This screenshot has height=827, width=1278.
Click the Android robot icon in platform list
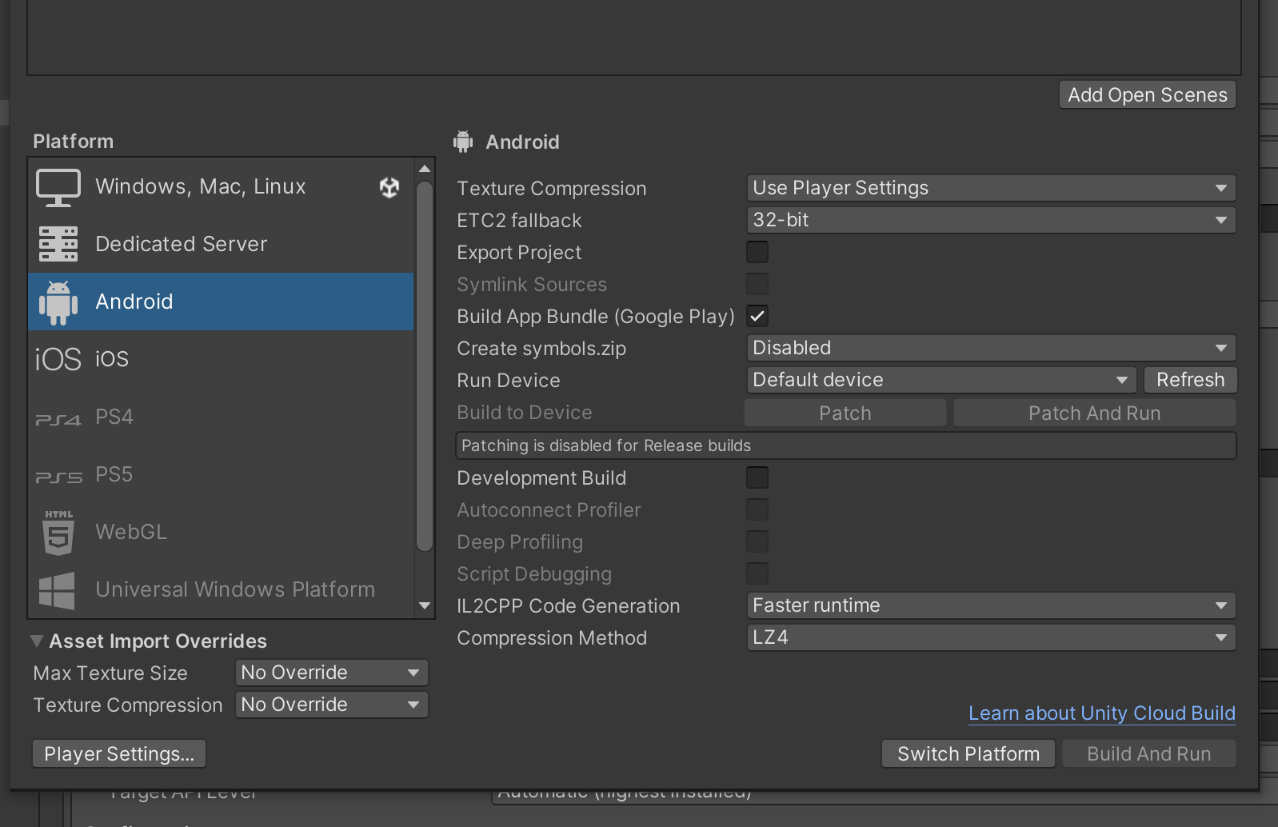pyautogui.click(x=58, y=302)
